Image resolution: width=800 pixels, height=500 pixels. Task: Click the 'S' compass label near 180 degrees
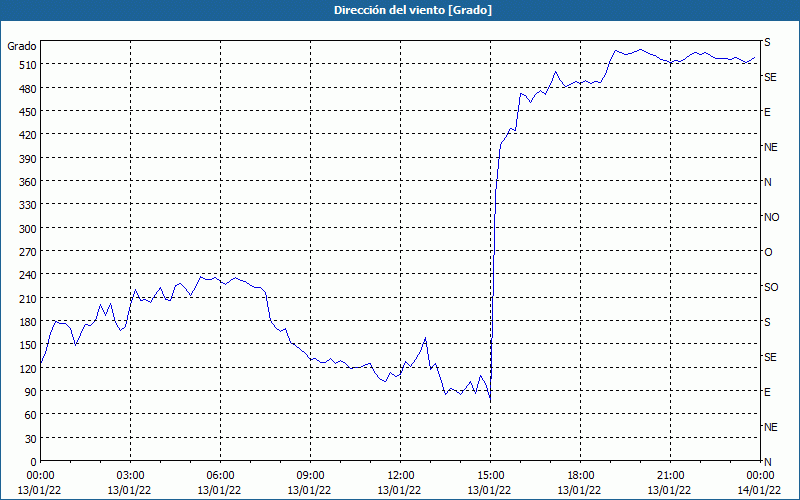point(767,322)
